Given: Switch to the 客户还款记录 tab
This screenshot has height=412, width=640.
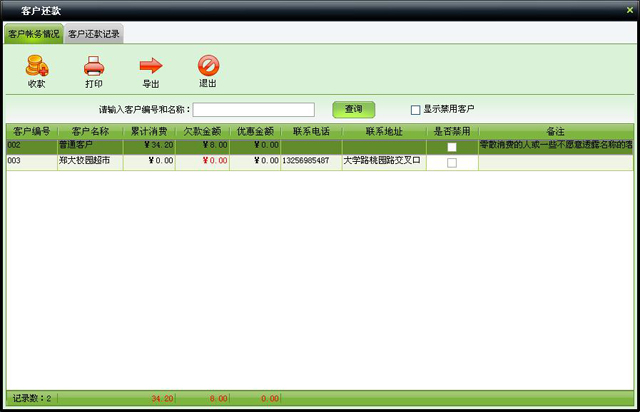Looking at the screenshot, I should click(94, 34).
